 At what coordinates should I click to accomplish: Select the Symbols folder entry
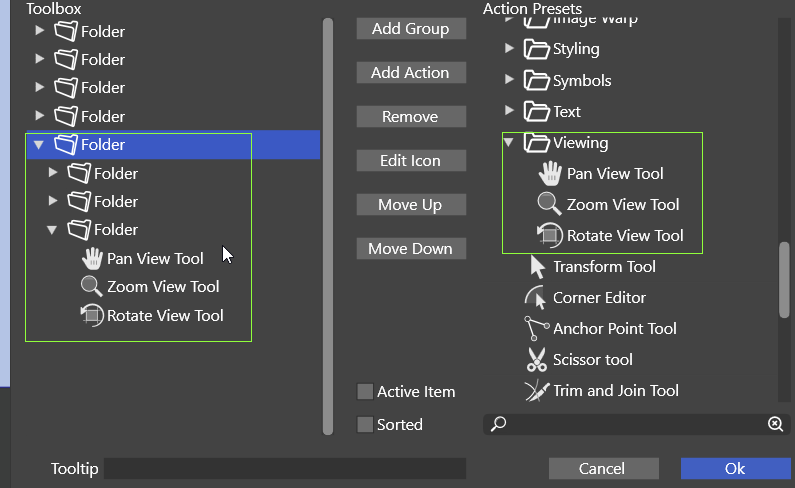pos(581,81)
